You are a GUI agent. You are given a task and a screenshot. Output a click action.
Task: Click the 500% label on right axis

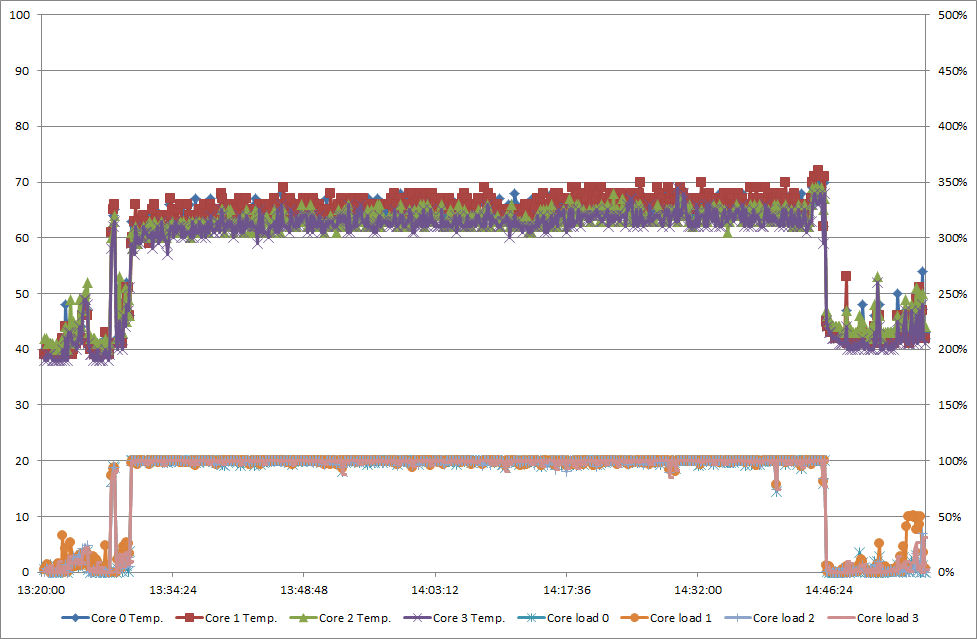click(x=948, y=15)
